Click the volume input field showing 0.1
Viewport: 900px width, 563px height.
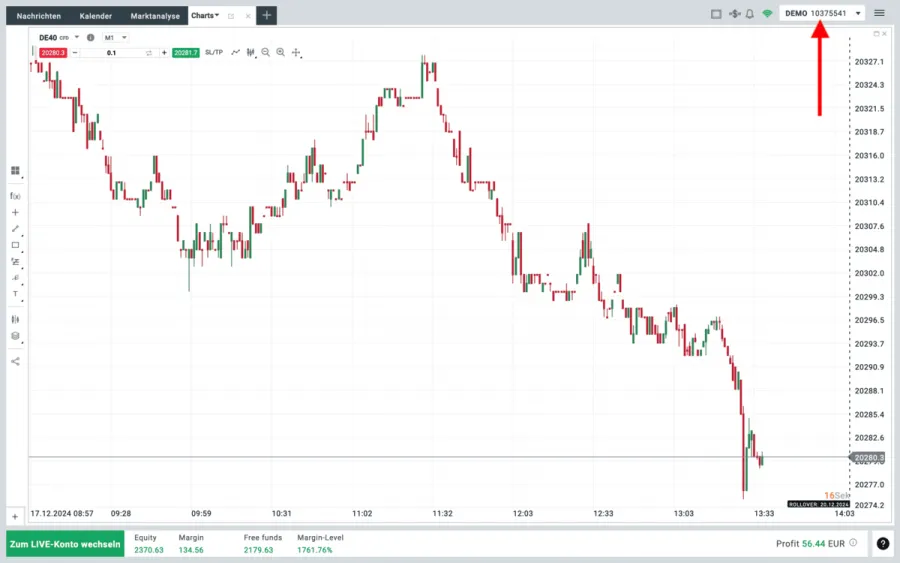coord(111,52)
